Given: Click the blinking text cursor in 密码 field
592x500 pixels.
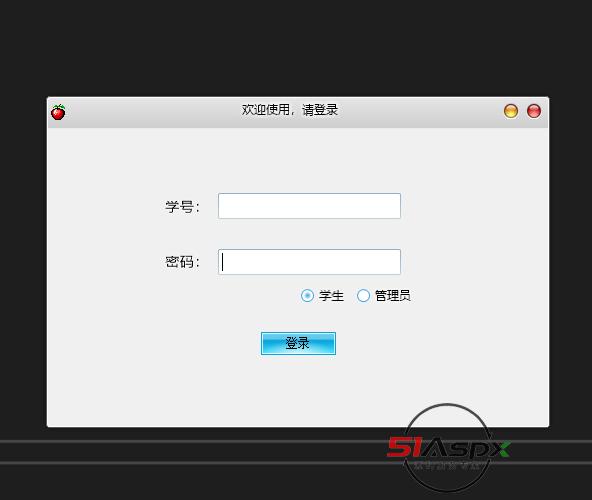Looking at the screenshot, I should pyautogui.click(x=223, y=262).
